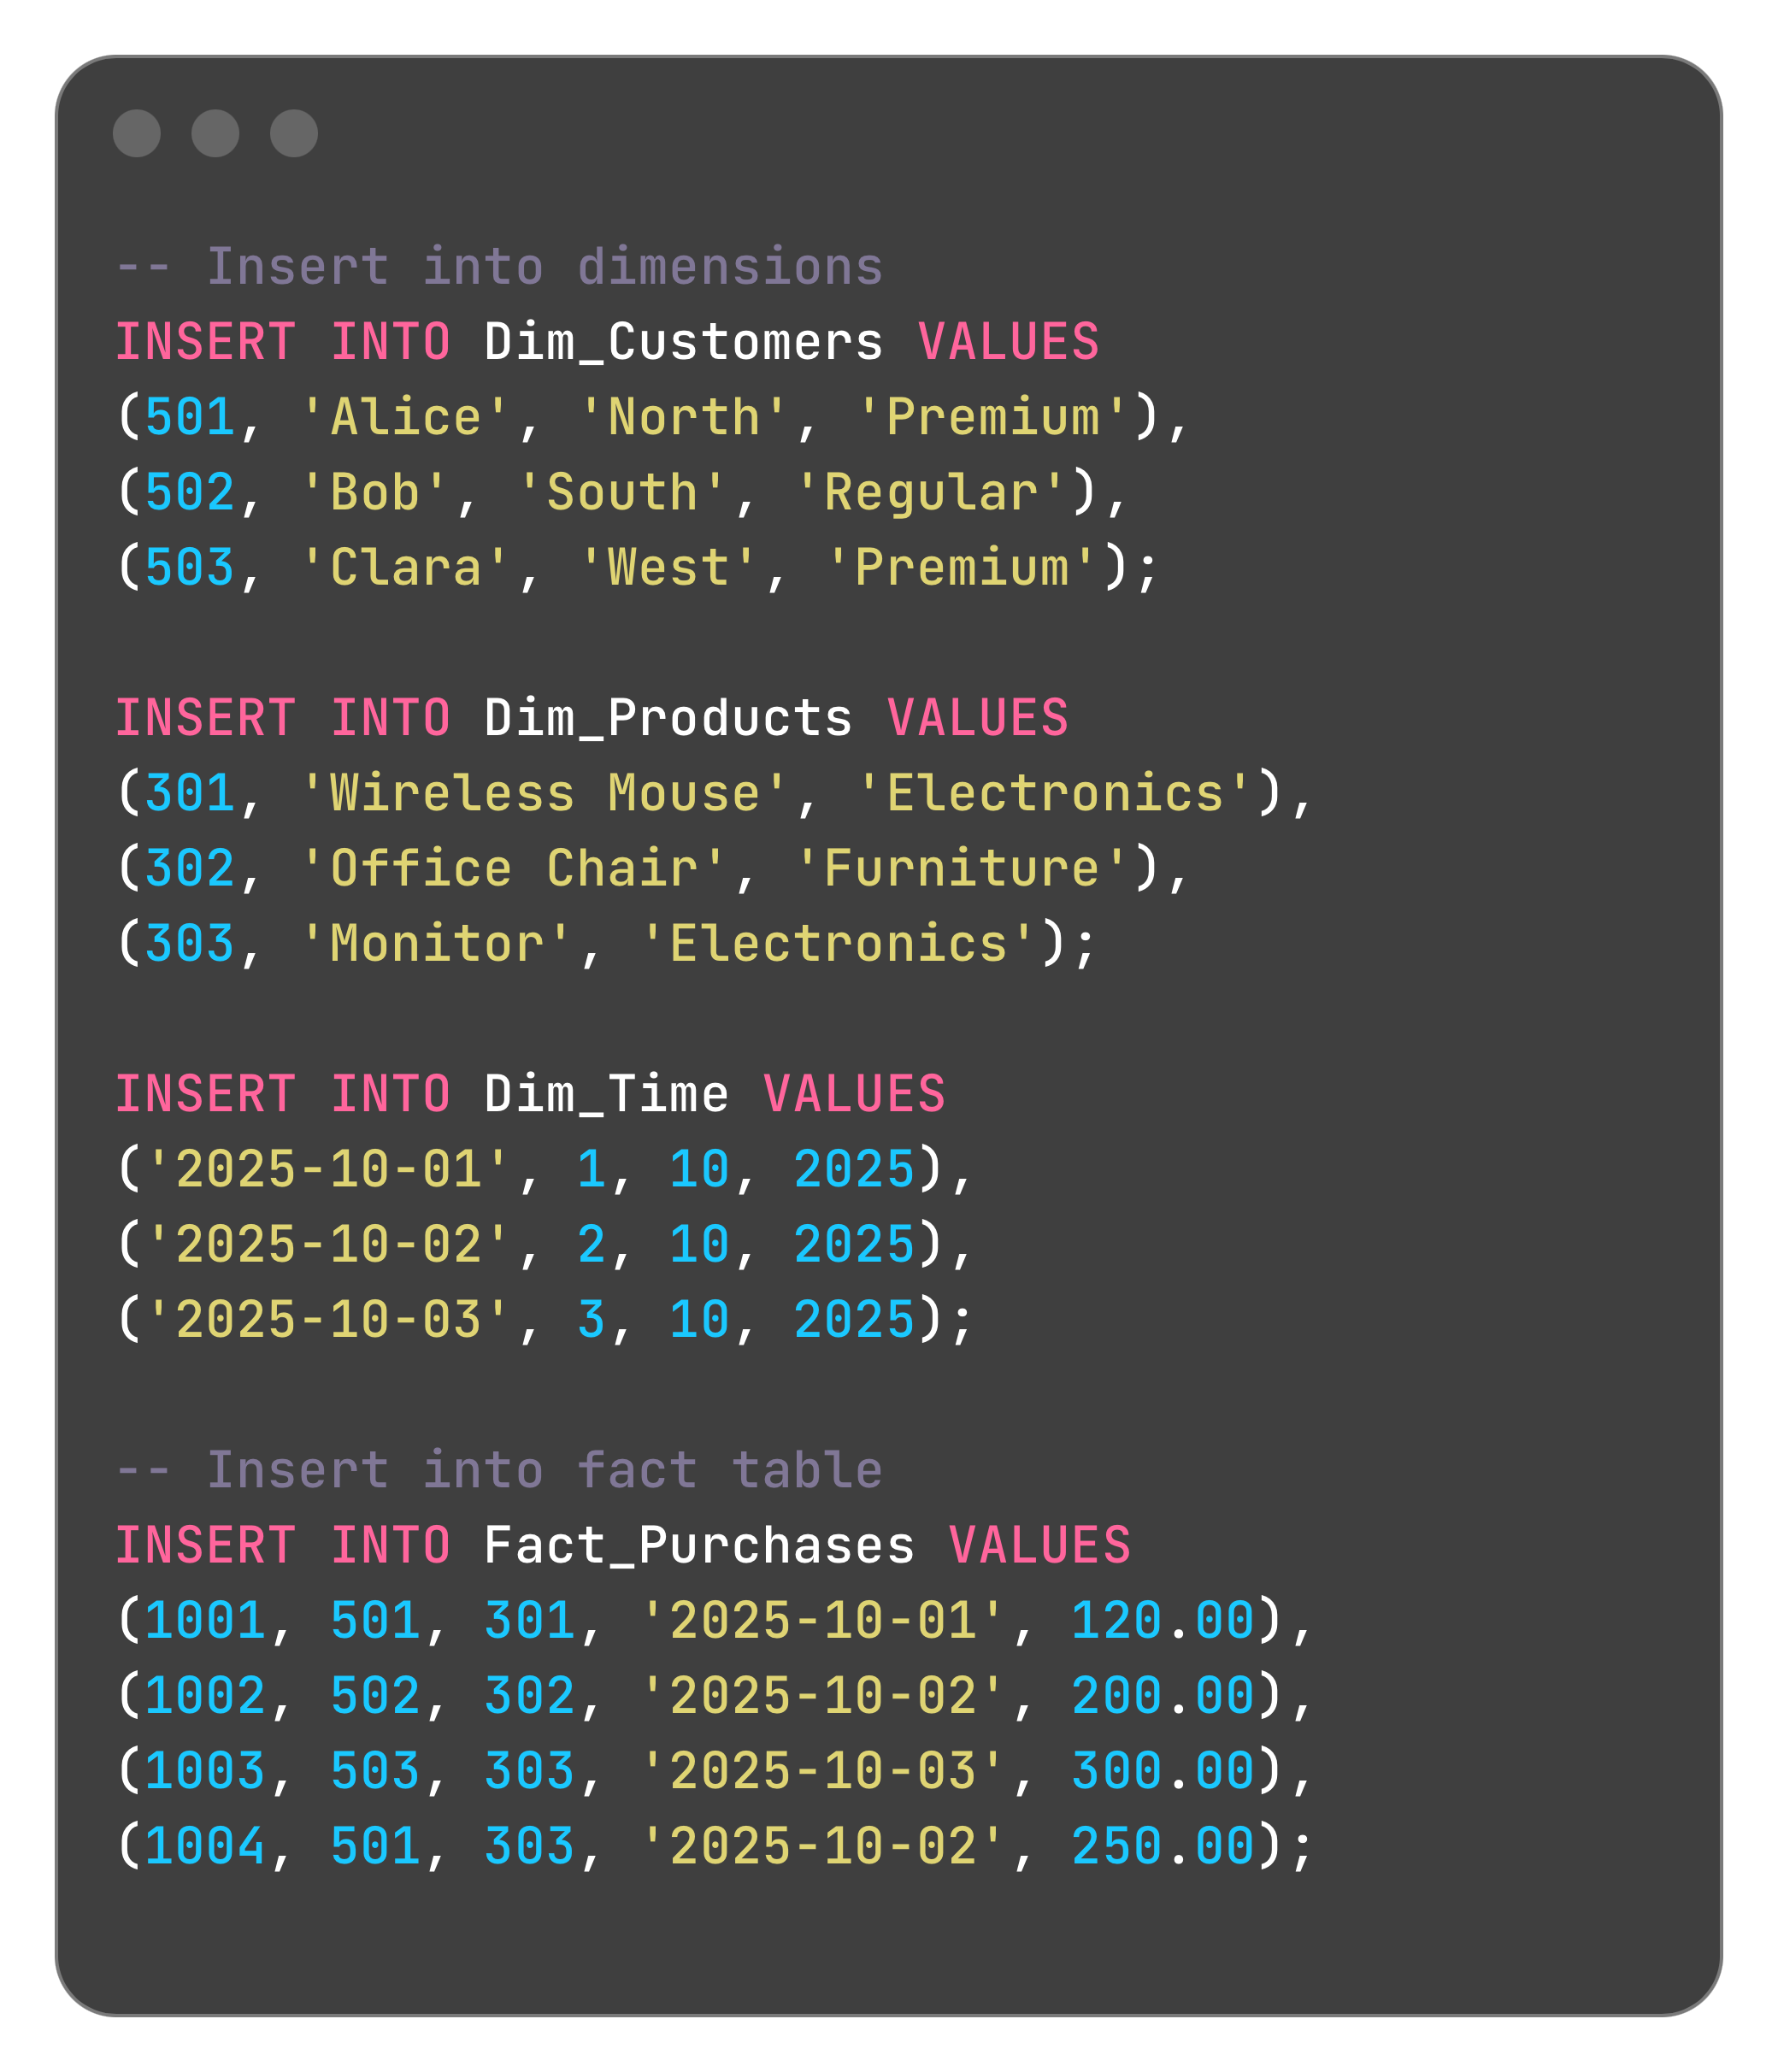1778x2072 pixels.
Task: Click the VALUES keyword after Dim_Time
Action: 853,1093
